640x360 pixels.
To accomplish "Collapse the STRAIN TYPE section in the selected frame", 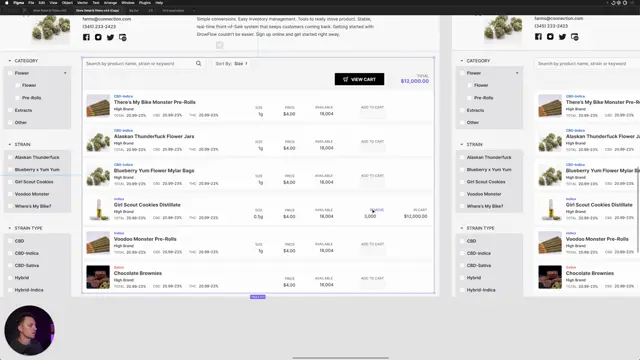I will coord(10,228).
